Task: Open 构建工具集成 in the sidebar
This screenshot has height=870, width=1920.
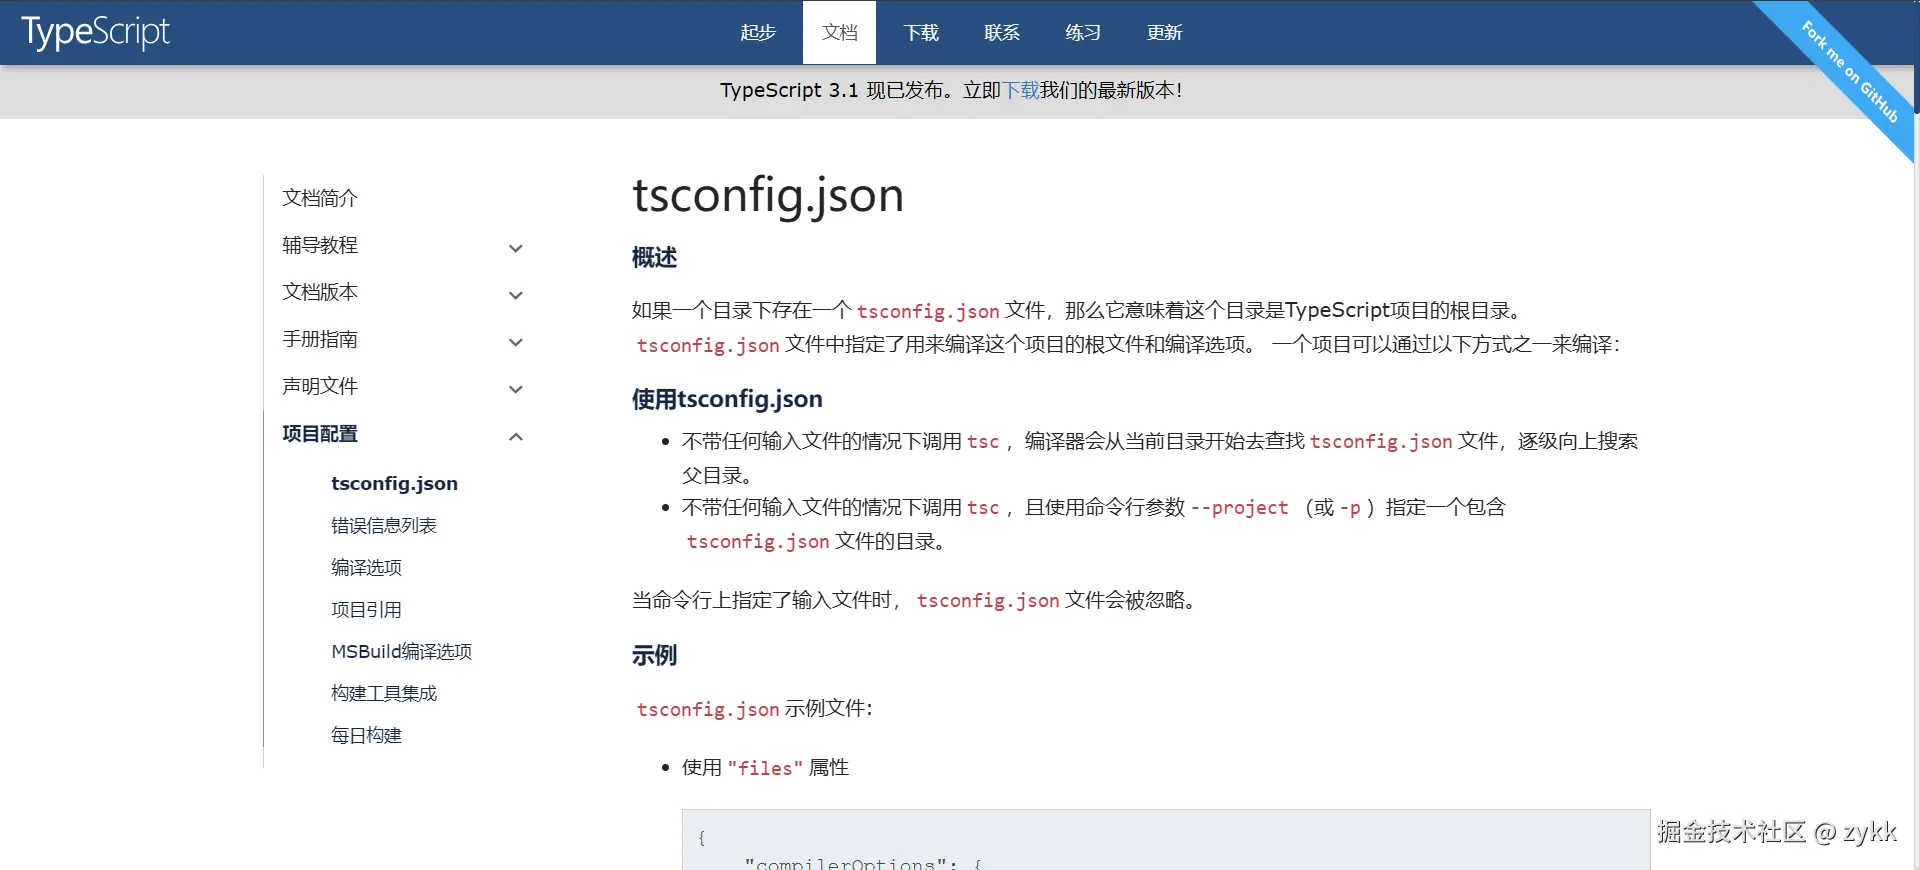Action: [x=384, y=693]
